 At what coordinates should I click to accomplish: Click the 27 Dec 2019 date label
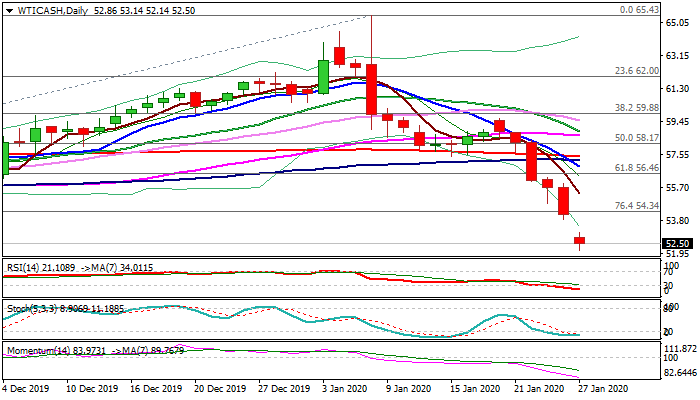pos(284,388)
